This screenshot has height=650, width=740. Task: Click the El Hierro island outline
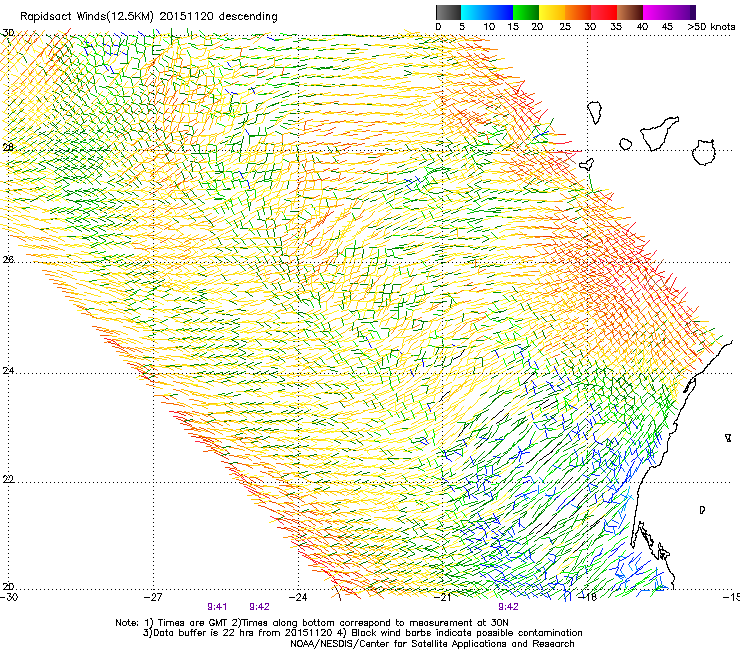point(587,165)
